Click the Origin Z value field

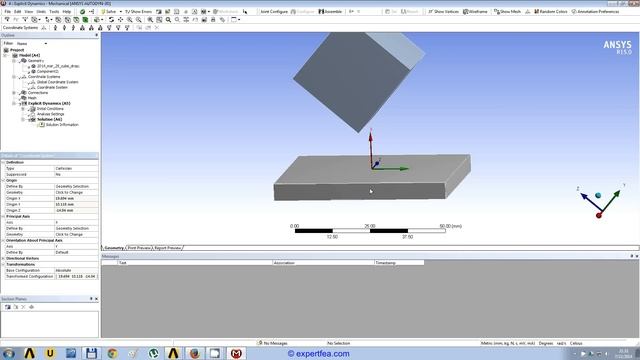click(76, 210)
